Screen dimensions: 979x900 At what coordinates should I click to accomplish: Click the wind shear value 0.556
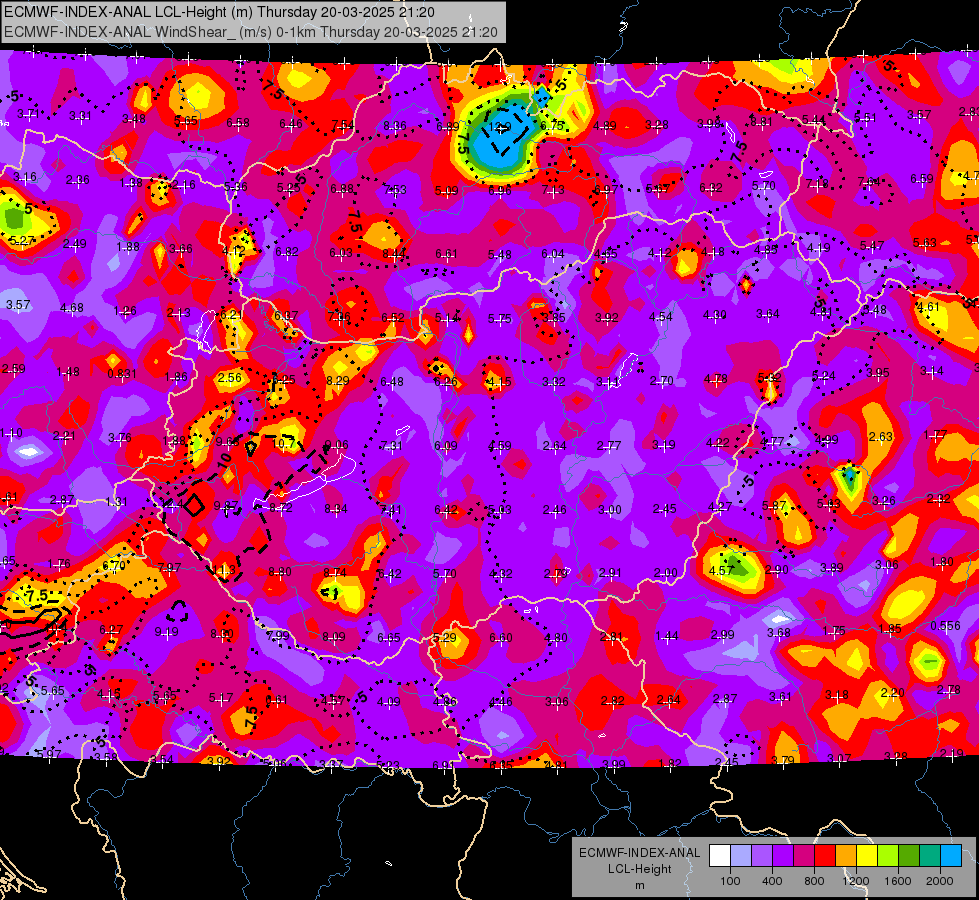point(945,626)
